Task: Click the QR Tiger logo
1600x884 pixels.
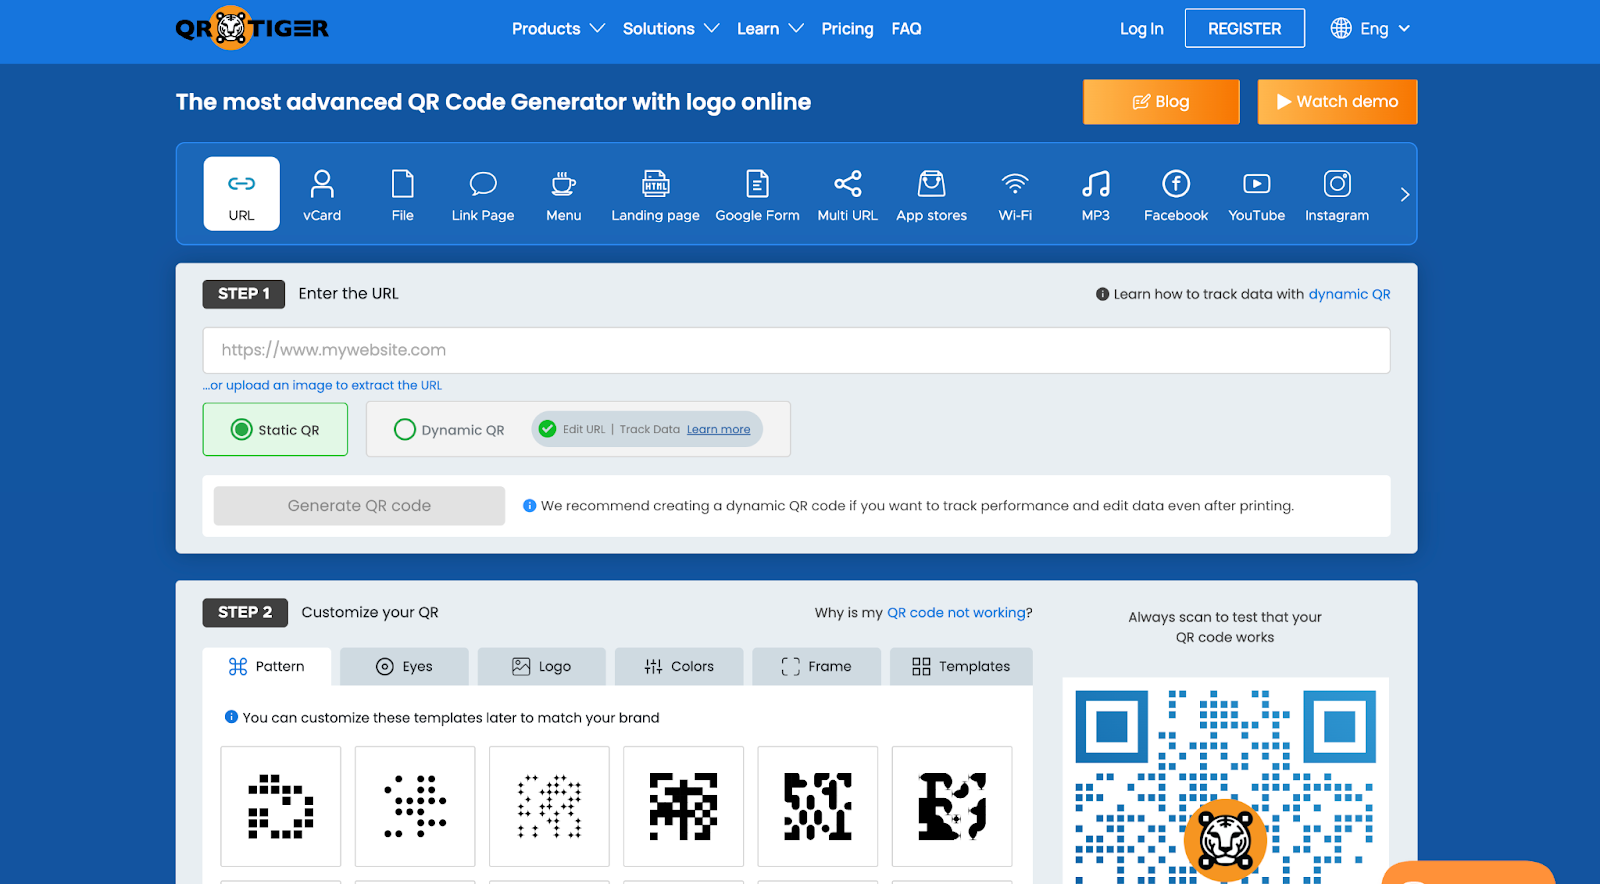Action: [x=252, y=28]
